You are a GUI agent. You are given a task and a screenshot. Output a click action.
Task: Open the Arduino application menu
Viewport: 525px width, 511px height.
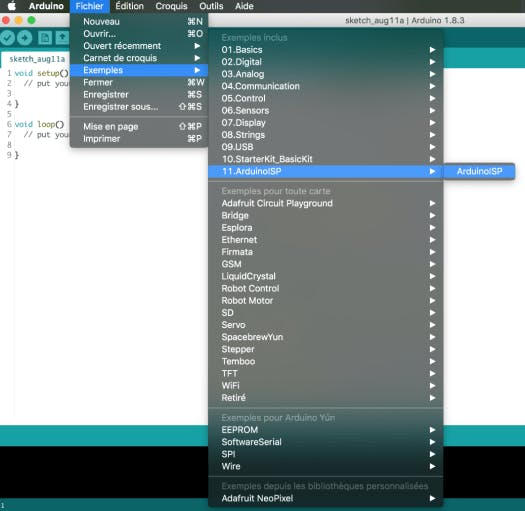[46, 6]
